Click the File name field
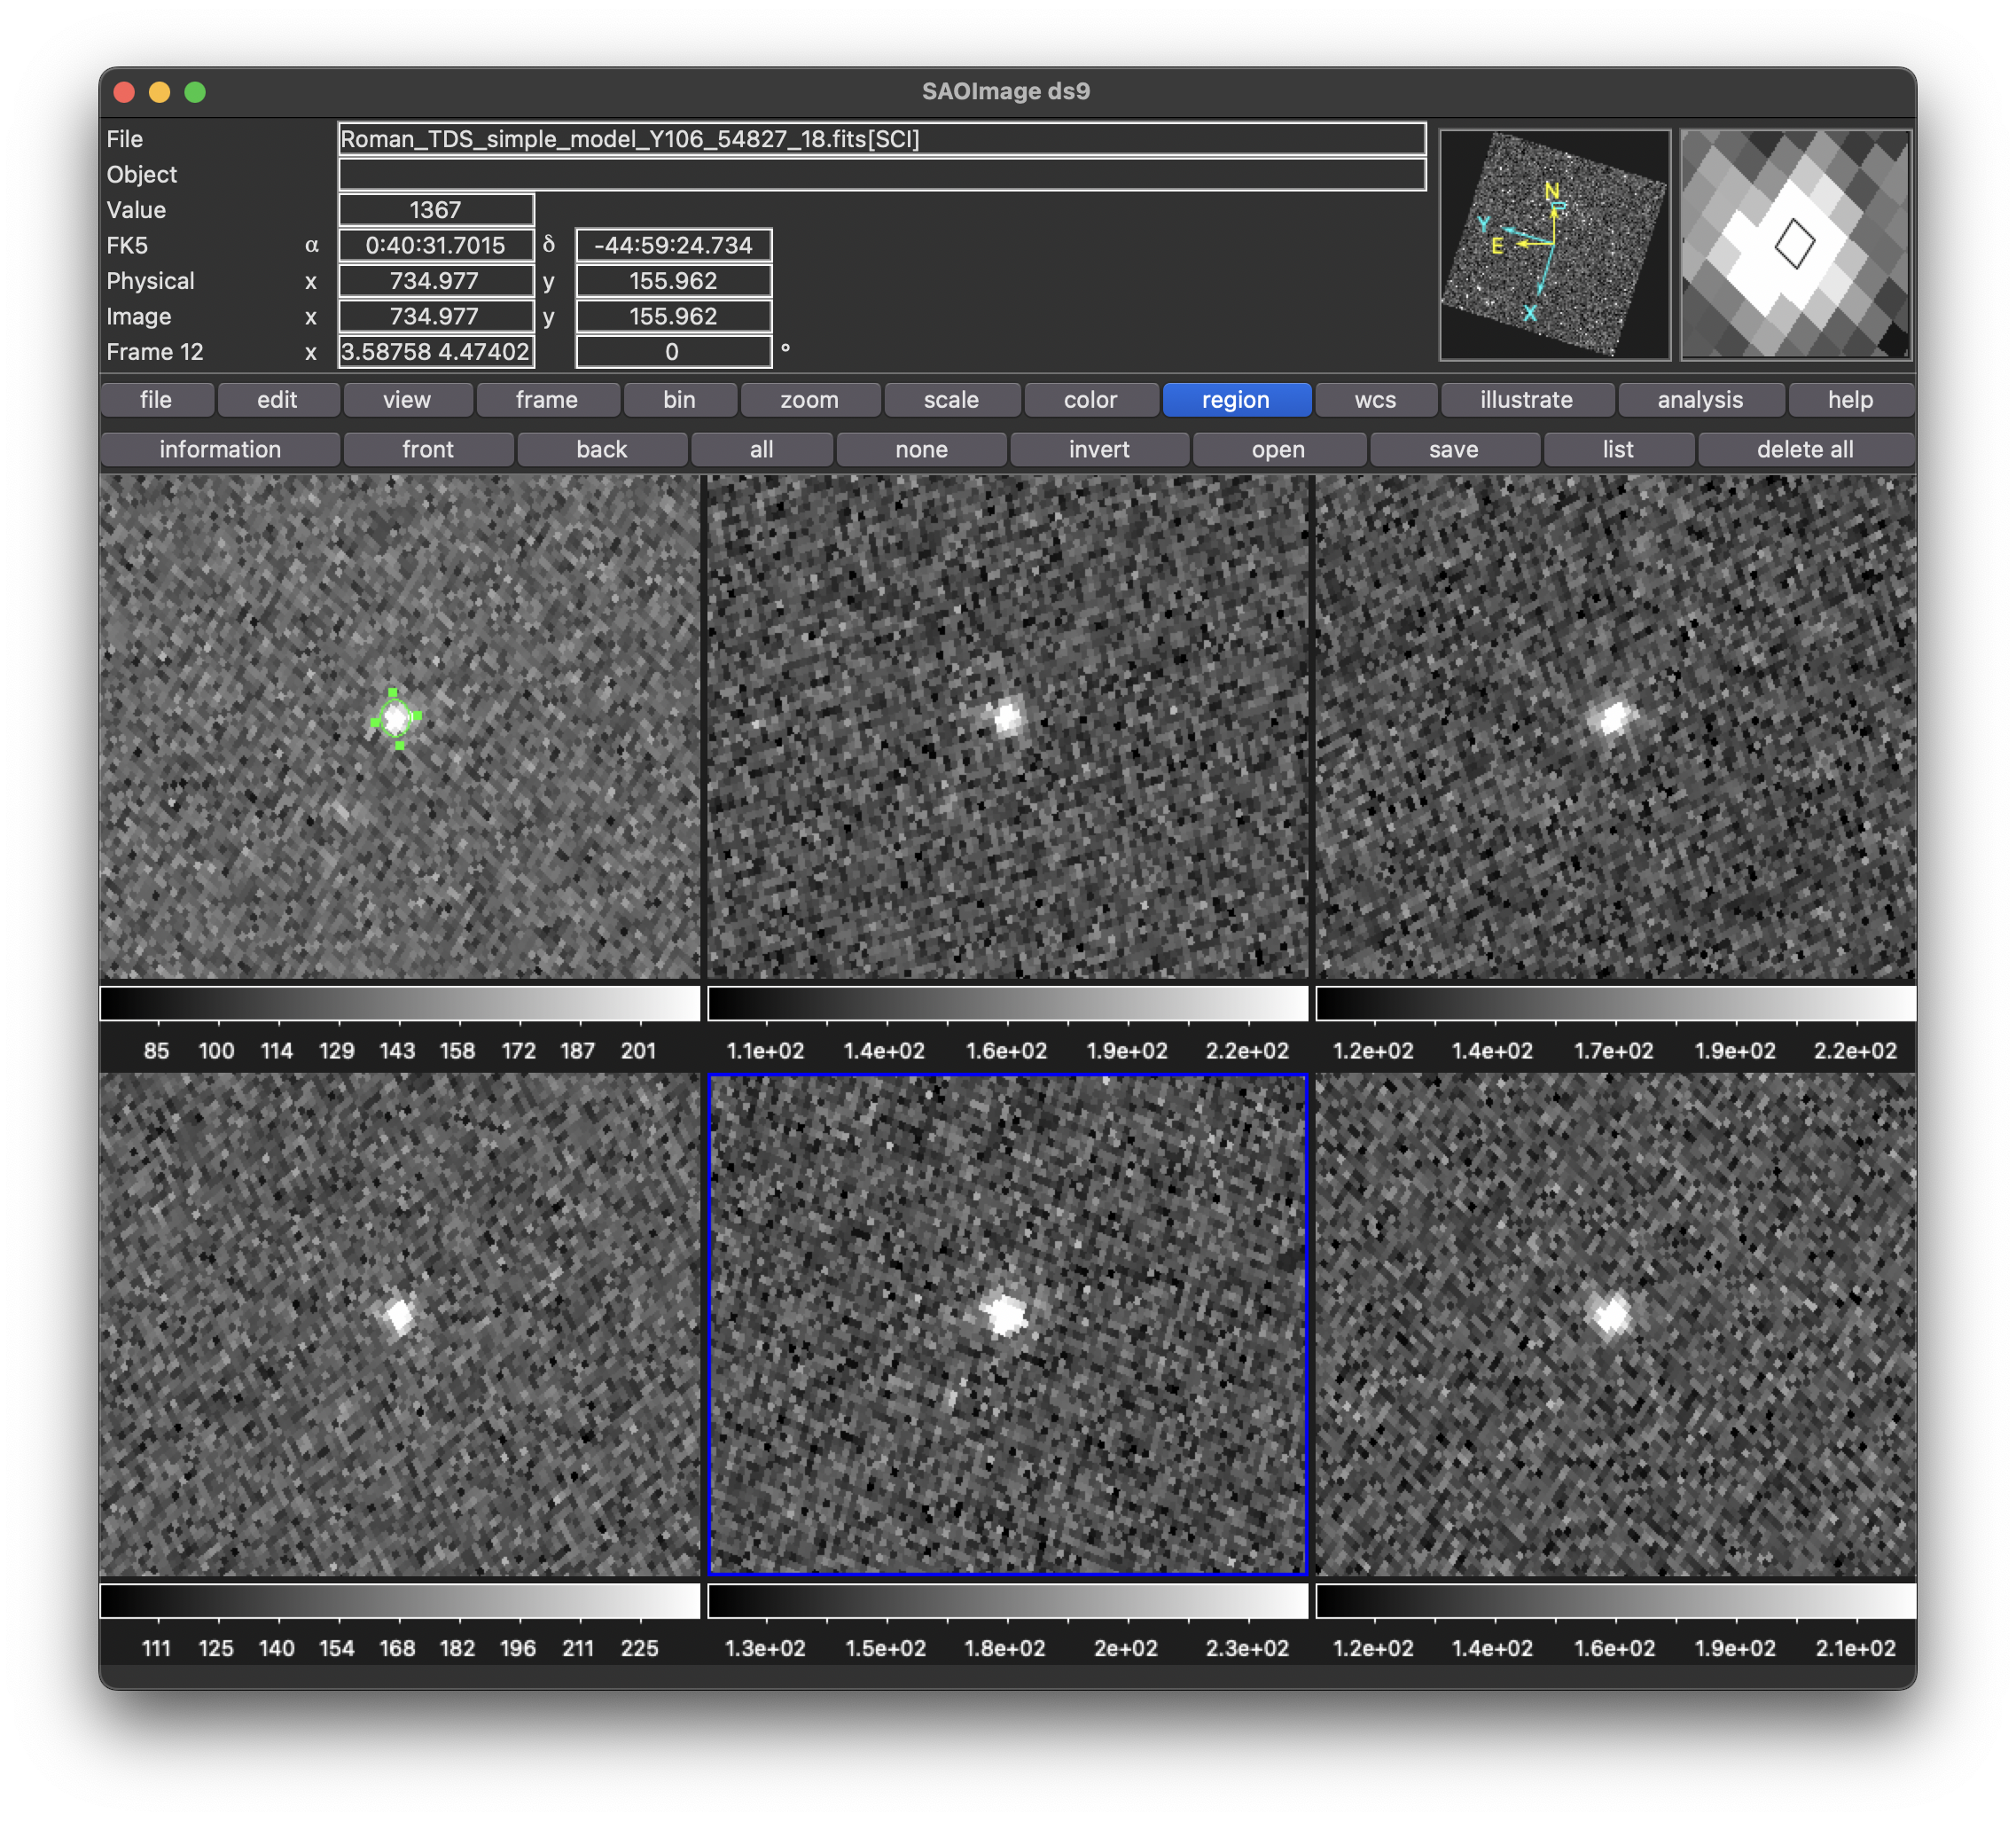2016x1821 pixels. coord(882,139)
